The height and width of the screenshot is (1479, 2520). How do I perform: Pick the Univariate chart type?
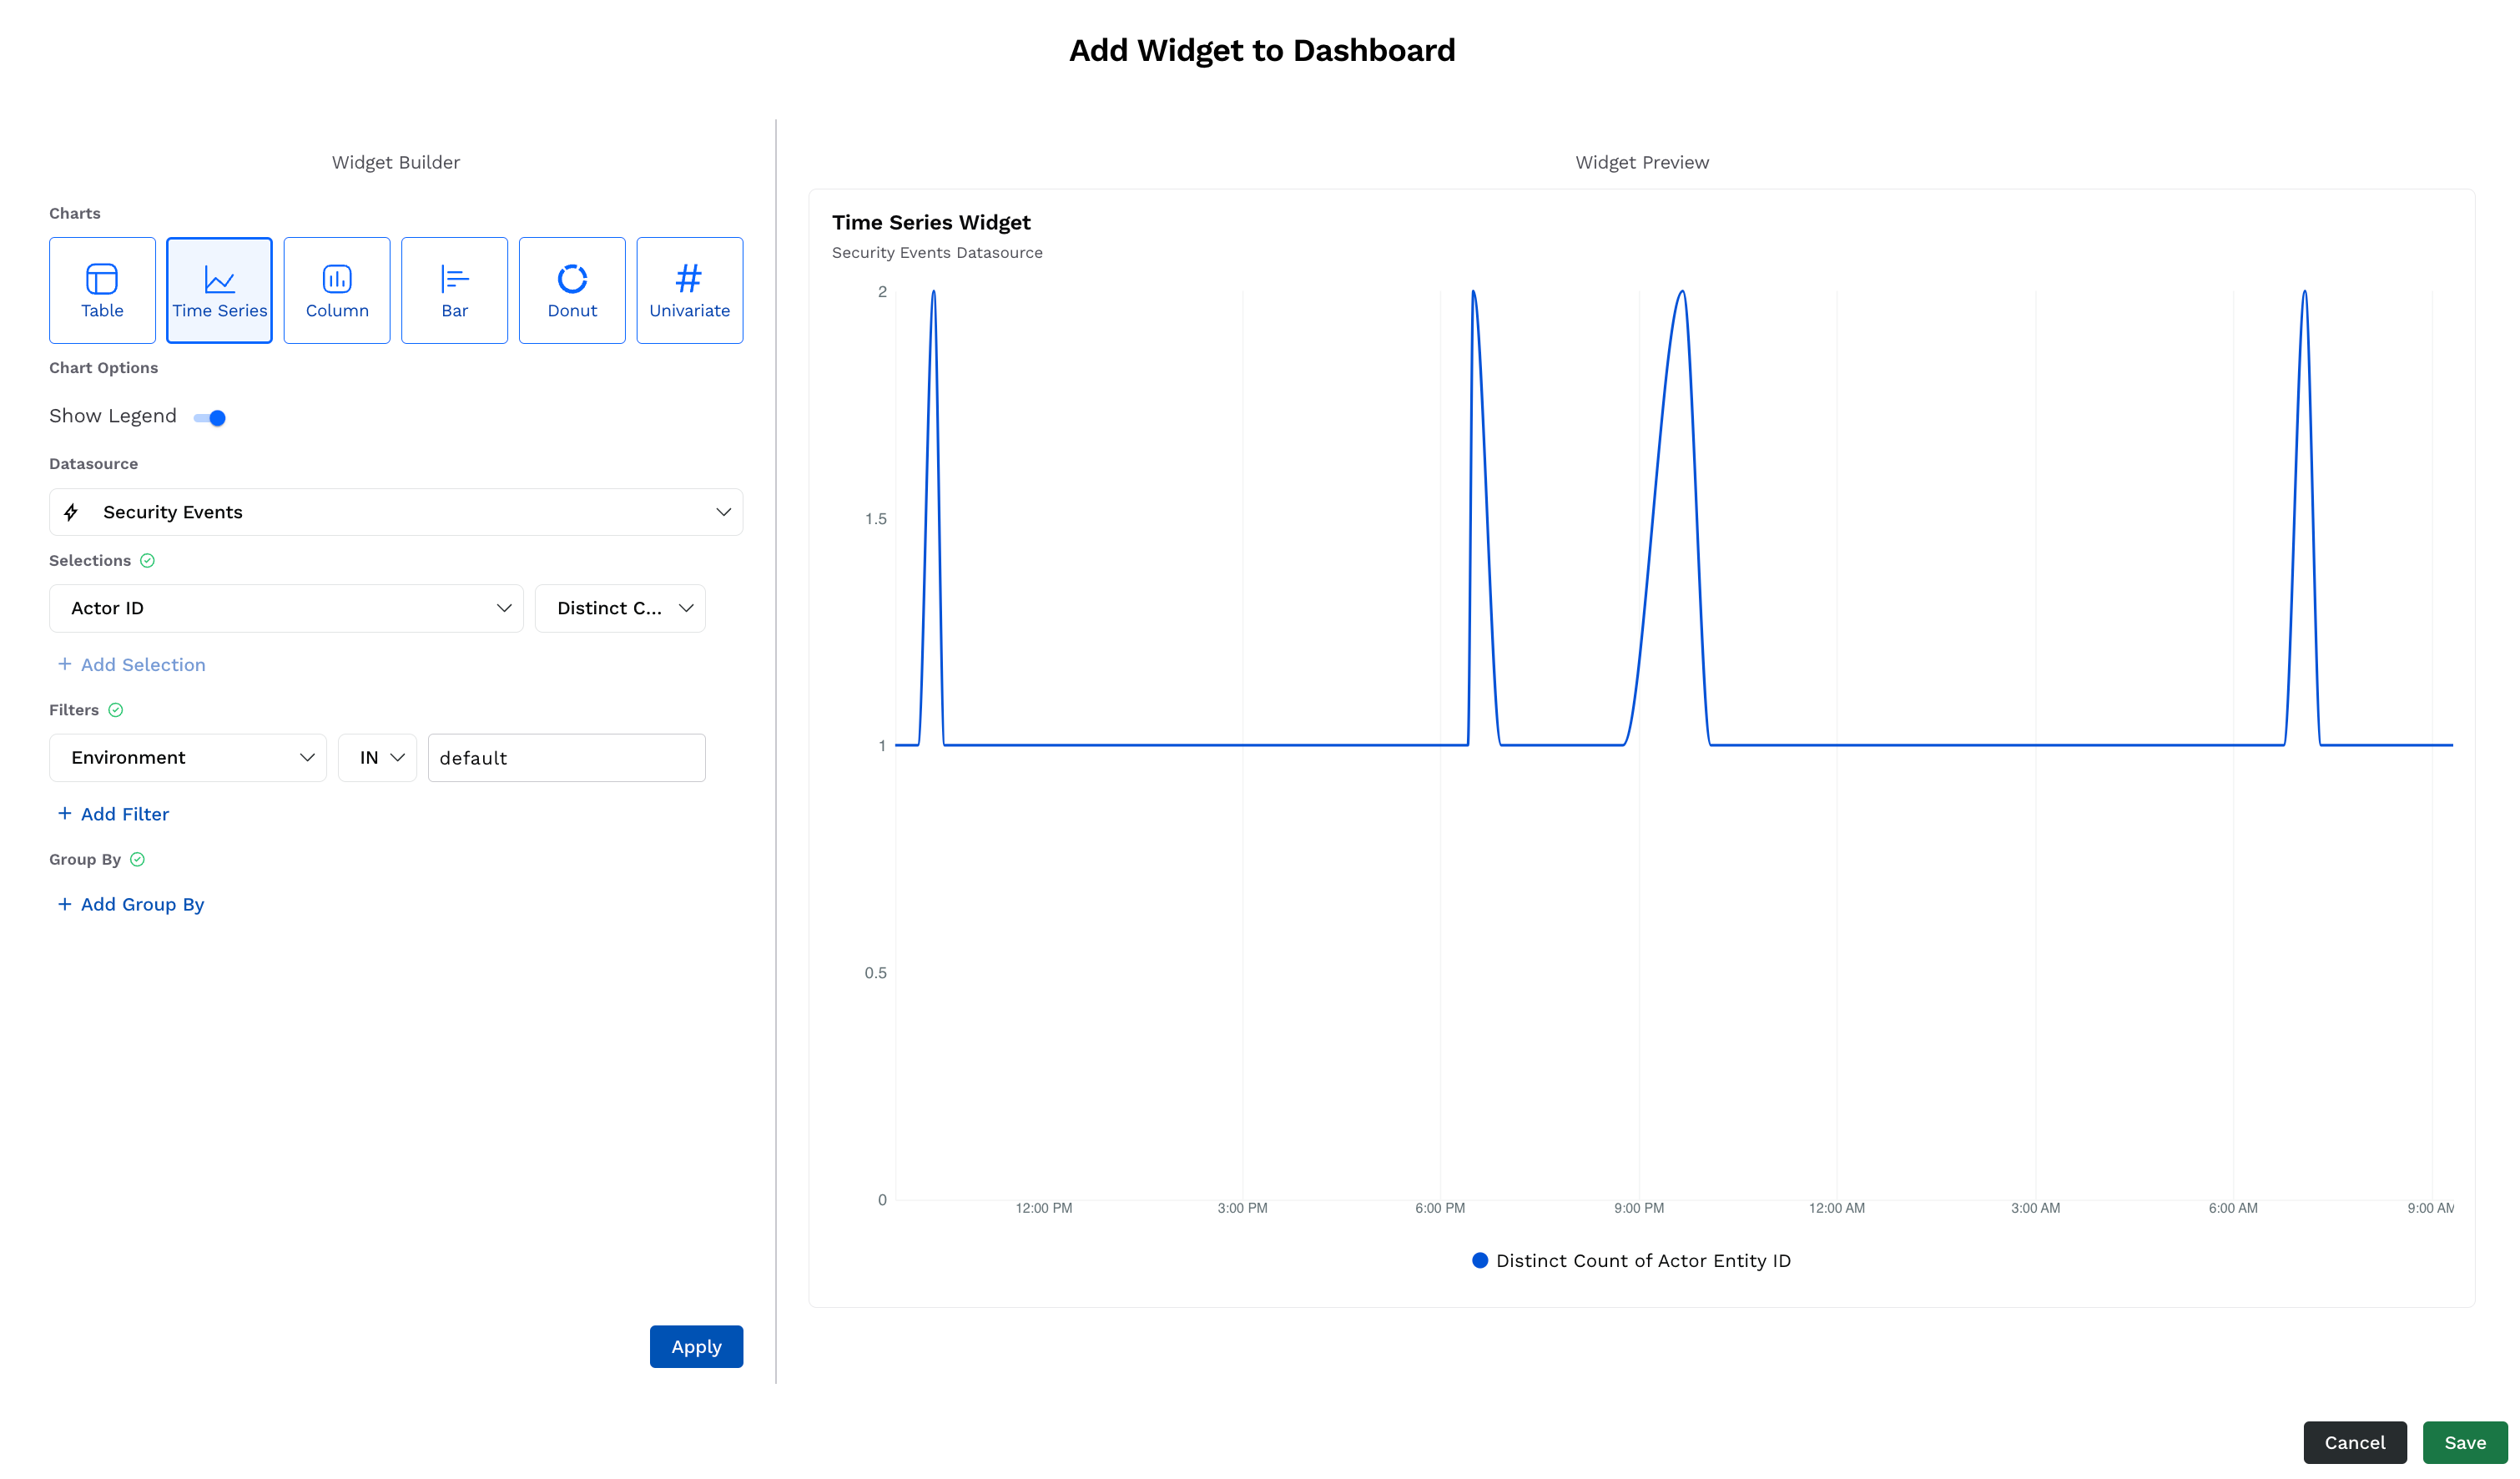point(689,290)
